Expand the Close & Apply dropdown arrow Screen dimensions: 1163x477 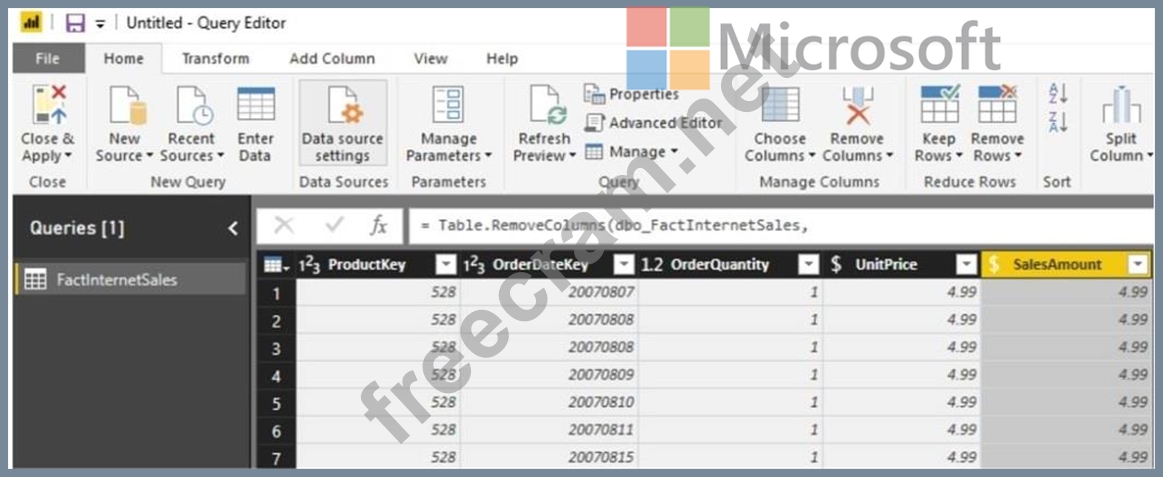[x=69, y=157]
